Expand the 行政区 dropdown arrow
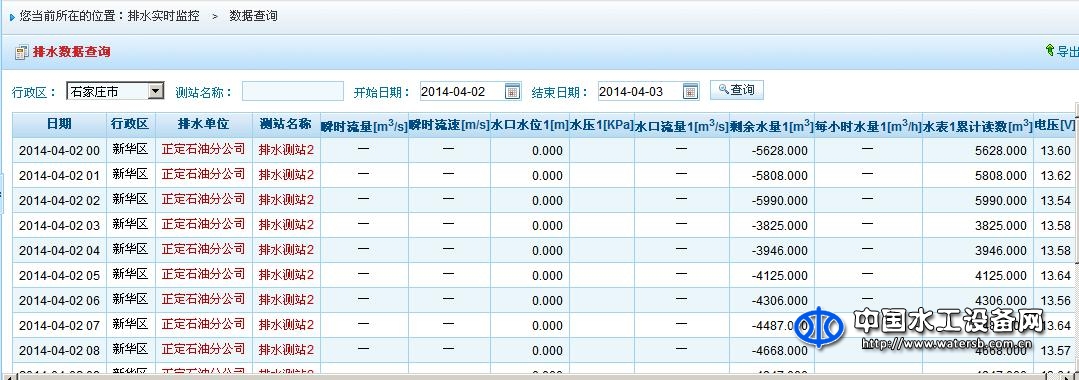This screenshot has width=1079, height=380. (156, 91)
